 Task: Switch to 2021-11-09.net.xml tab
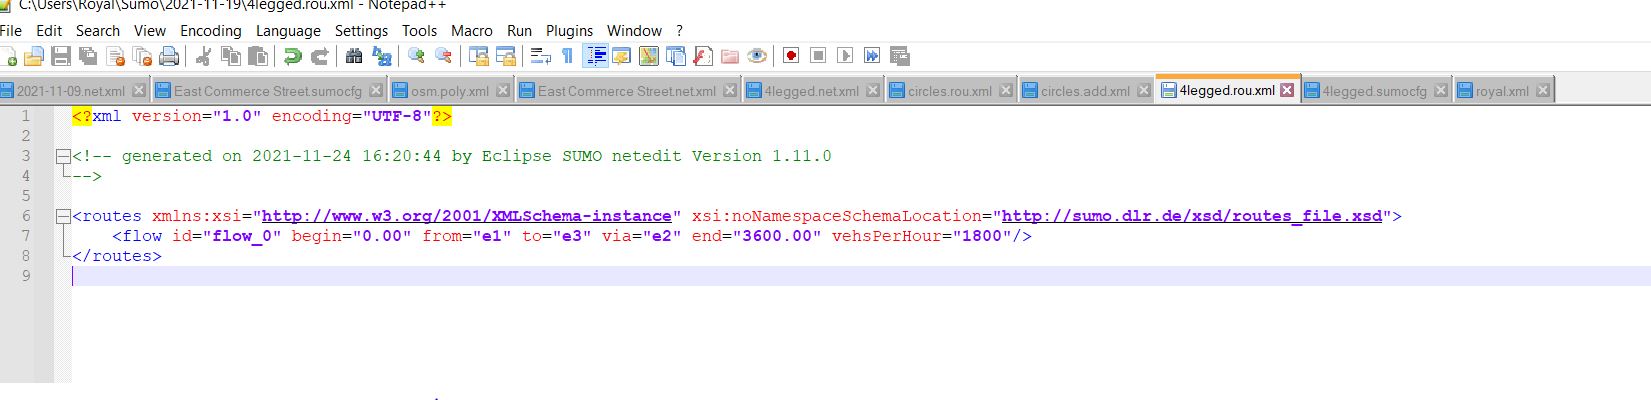(74, 90)
